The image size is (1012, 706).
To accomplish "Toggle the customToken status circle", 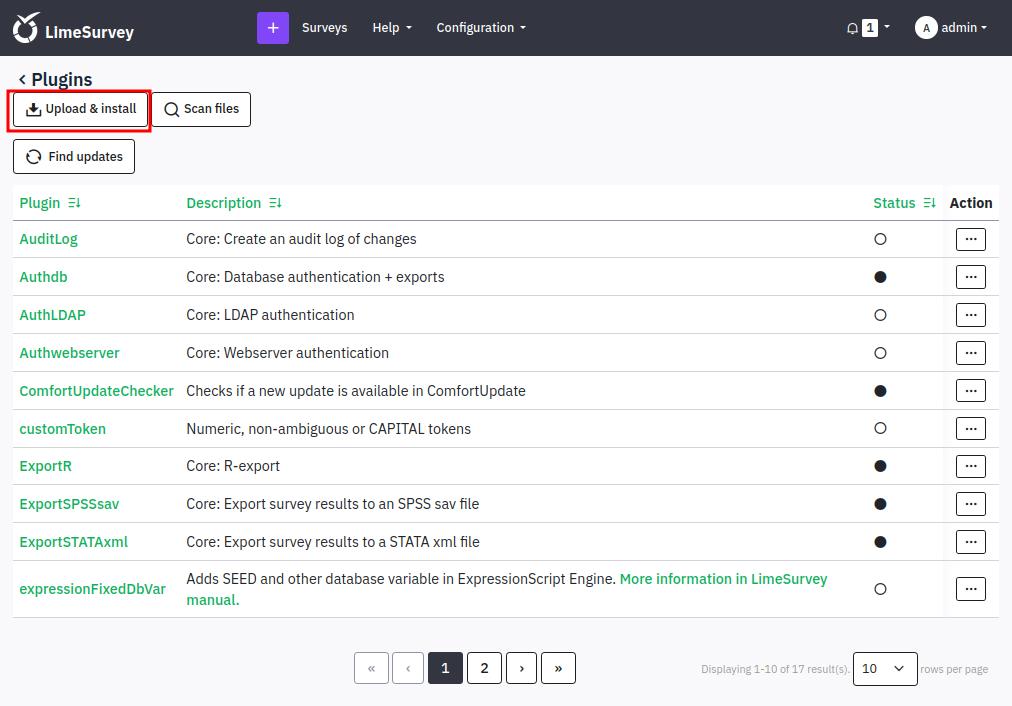I will coord(880,429).
